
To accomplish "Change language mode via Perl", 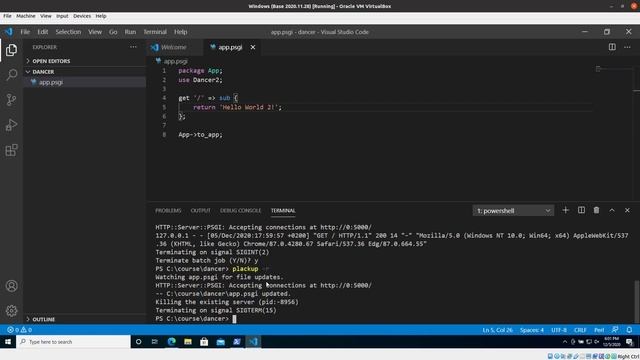I will click(x=599, y=330).
